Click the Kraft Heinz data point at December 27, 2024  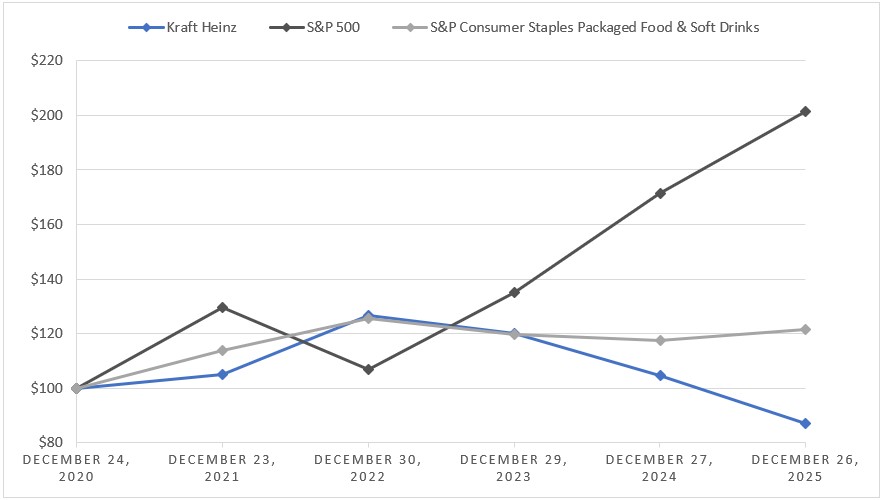pyautogui.click(x=660, y=375)
